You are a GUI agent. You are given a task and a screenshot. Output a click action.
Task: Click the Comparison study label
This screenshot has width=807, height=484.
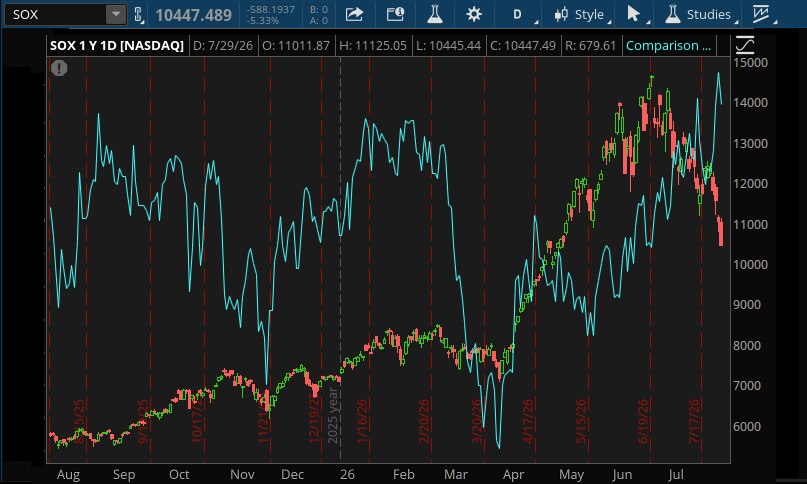click(x=668, y=46)
